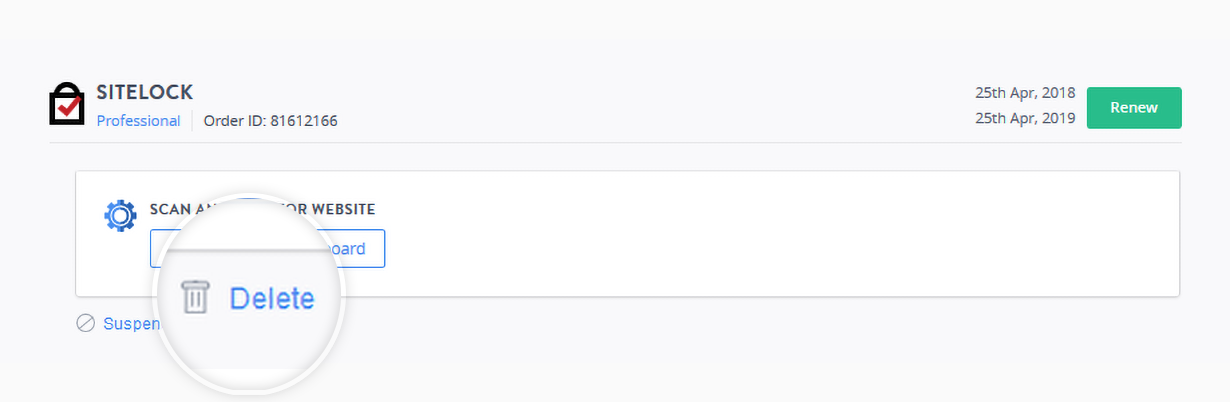This screenshot has height=402, width=1230.
Task: Click the start date 25th Apr, 2018
Action: tap(1025, 93)
